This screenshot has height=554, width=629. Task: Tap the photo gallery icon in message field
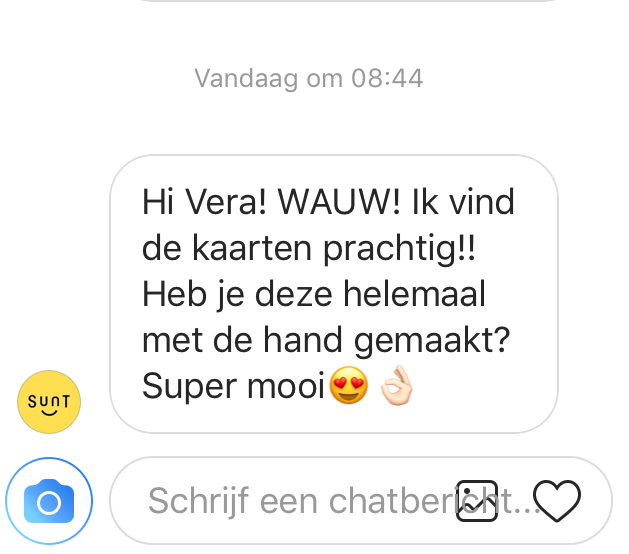pyautogui.click(x=477, y=501)
